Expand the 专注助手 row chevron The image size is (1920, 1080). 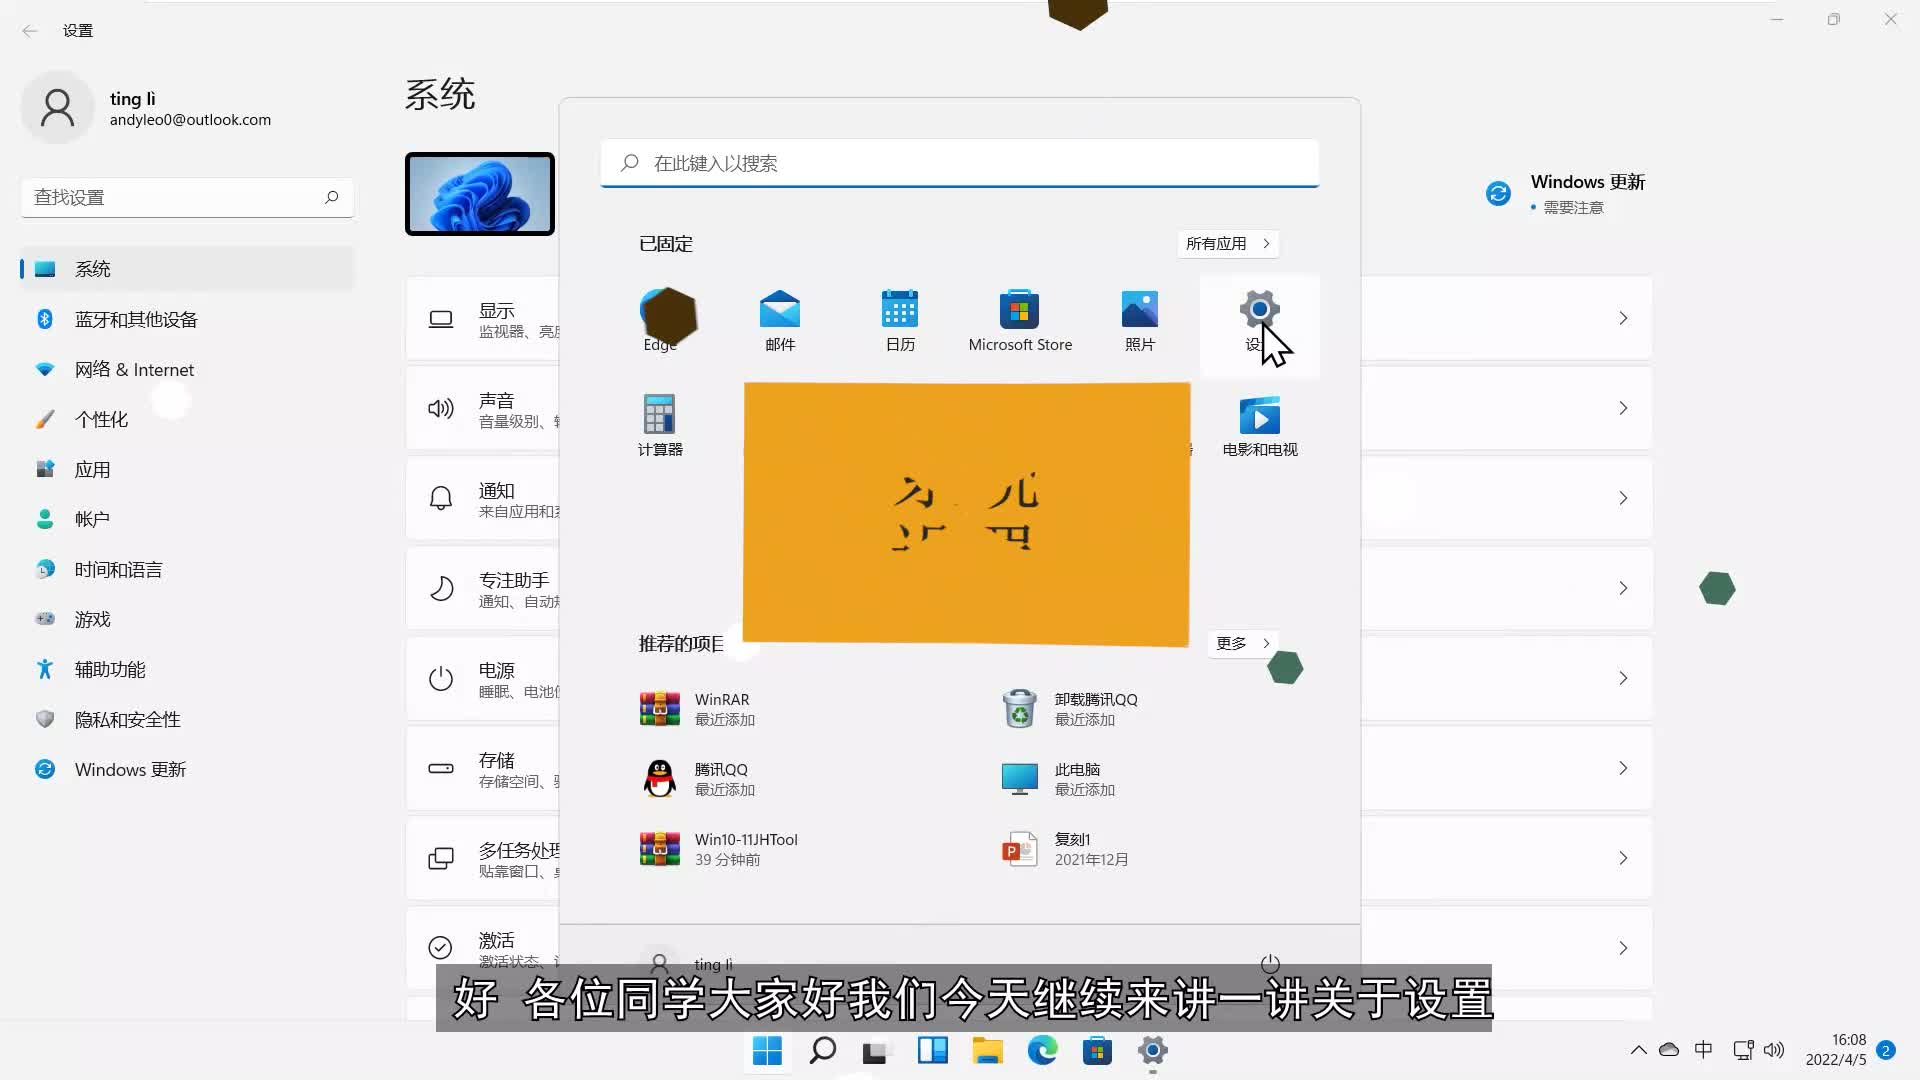[x=1623, y=588]
